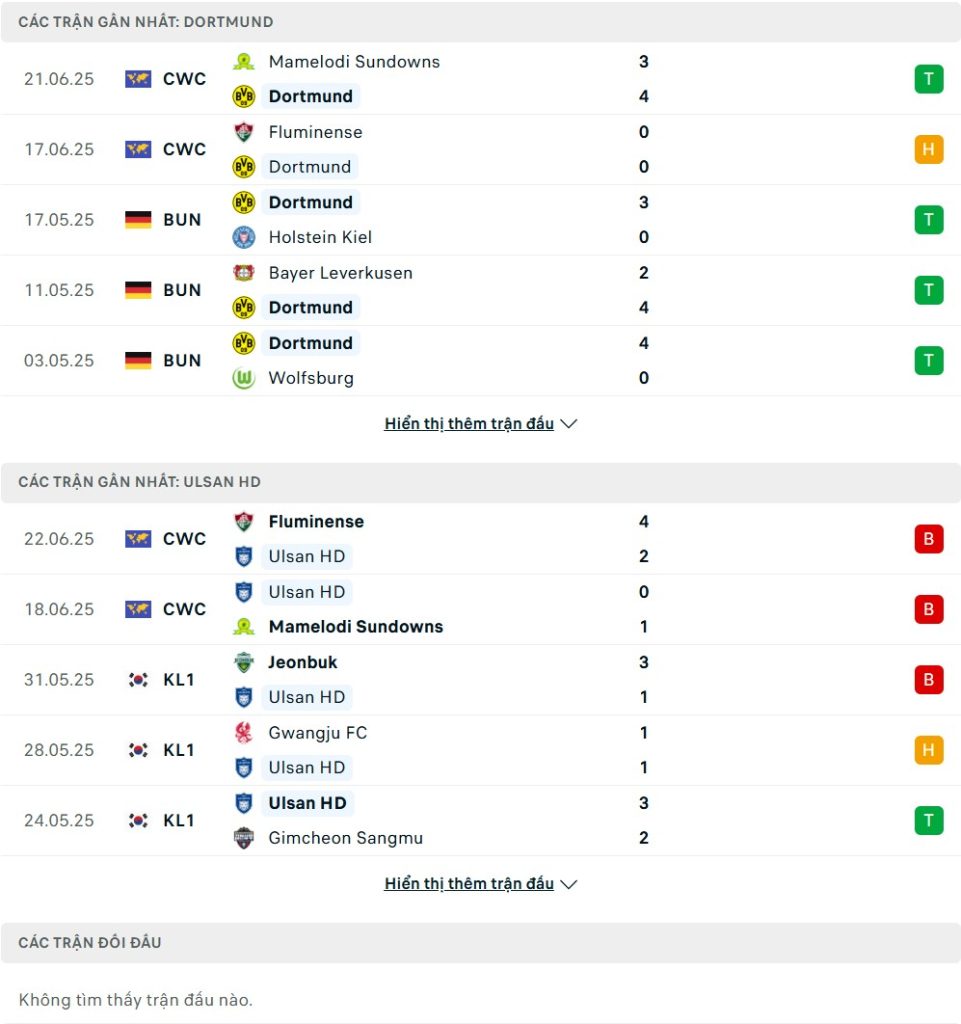
Task: Click the Holstein Kiel club logo
Action: 244,237
